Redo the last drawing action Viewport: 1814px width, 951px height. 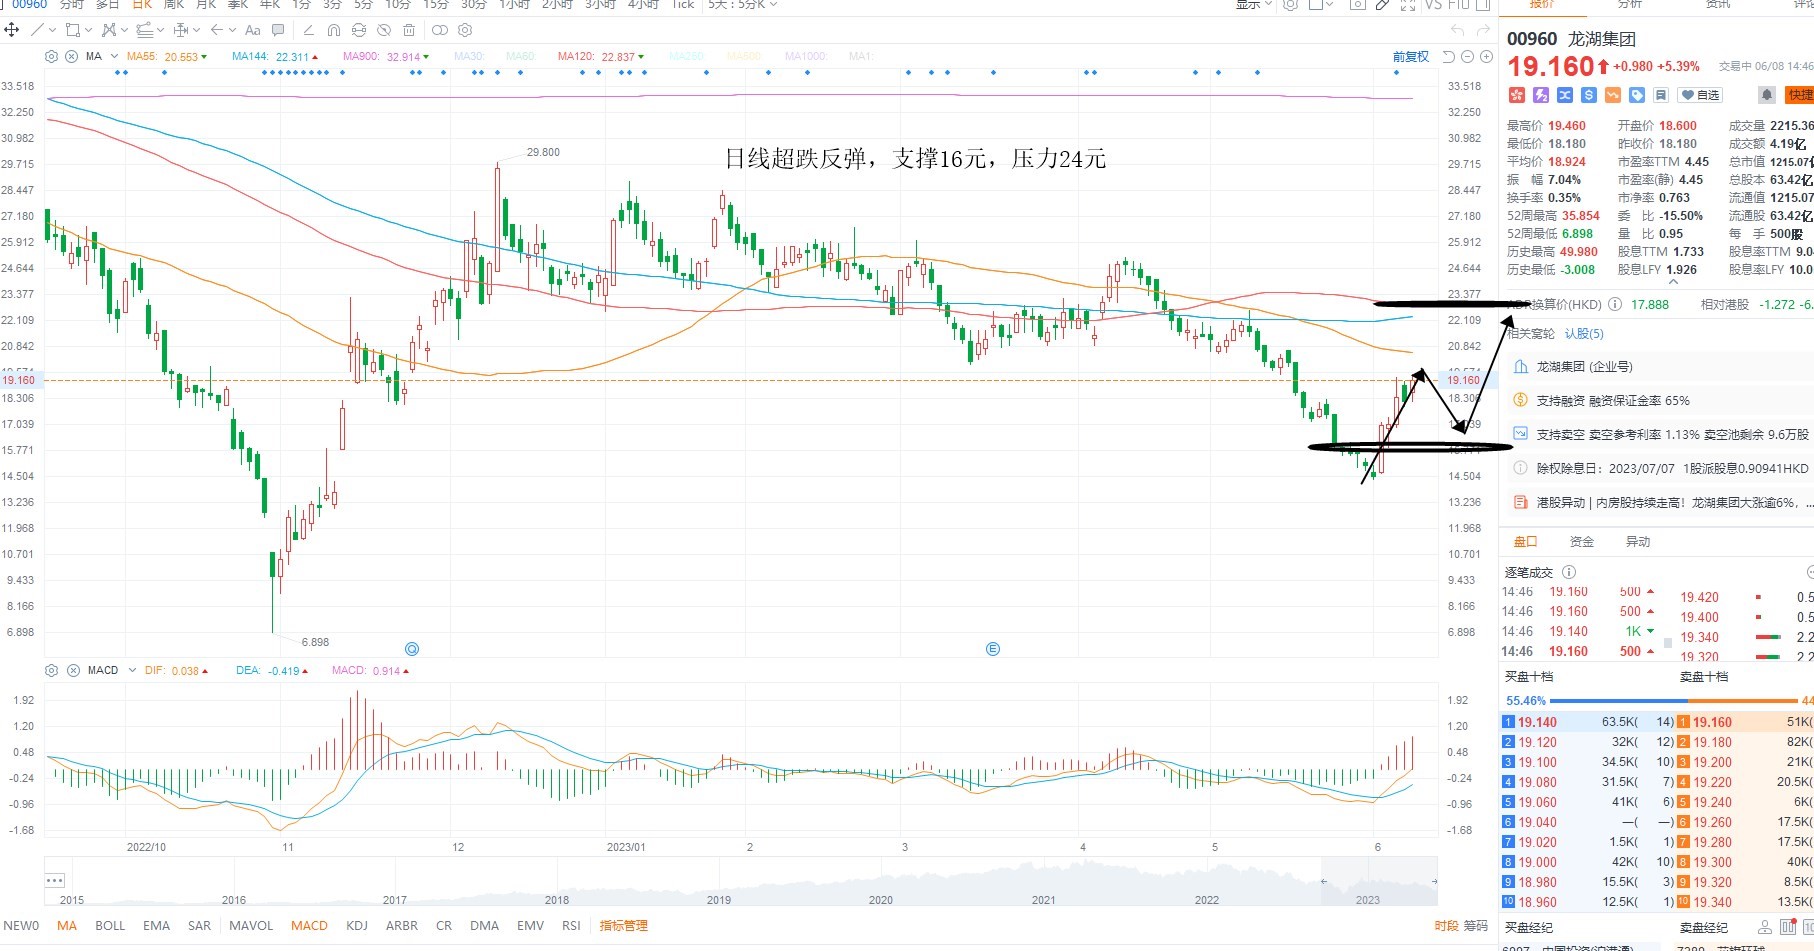(x=1484, y=30)
